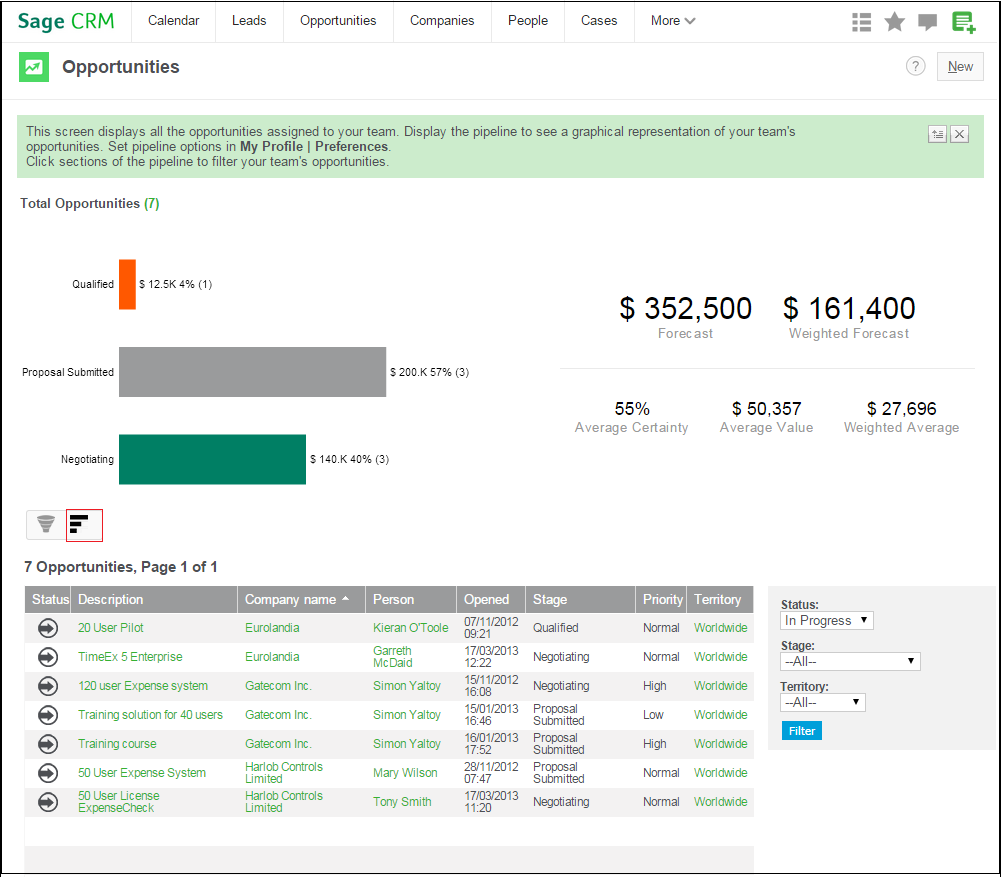
Task: Open person Garreth McDaid
Action: click(x=392, y=656)
